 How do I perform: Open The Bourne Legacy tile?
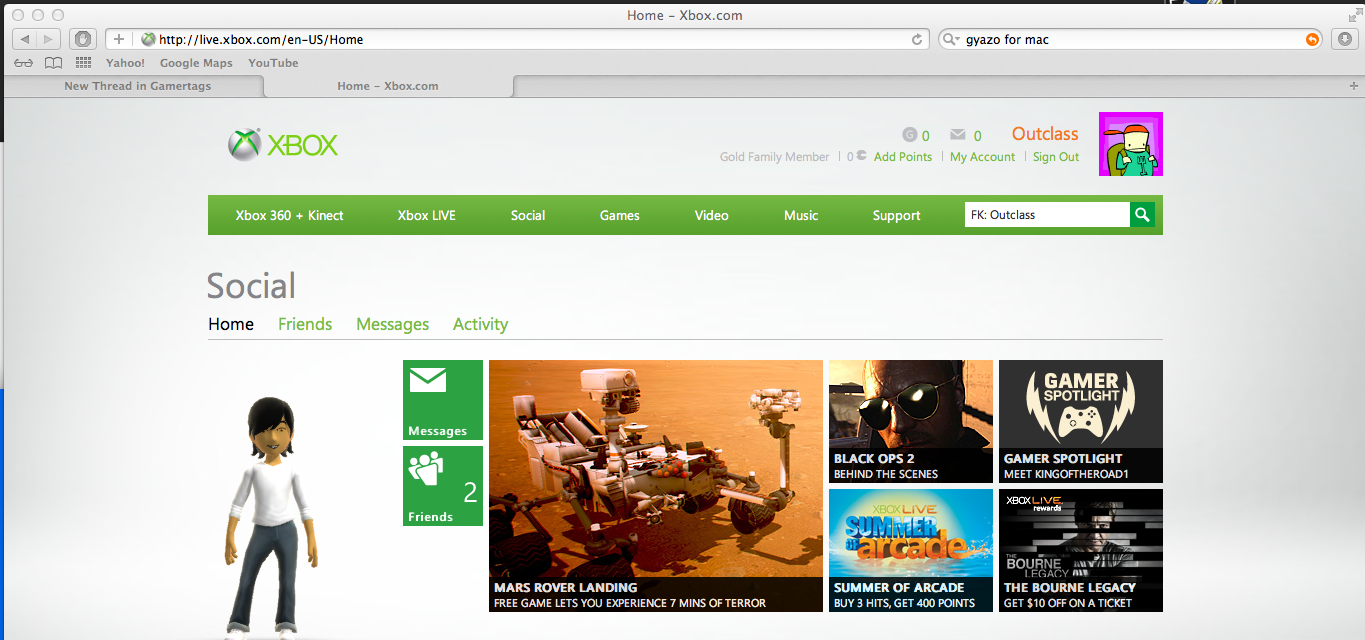pyautogui.click(x=1081, y=550)
